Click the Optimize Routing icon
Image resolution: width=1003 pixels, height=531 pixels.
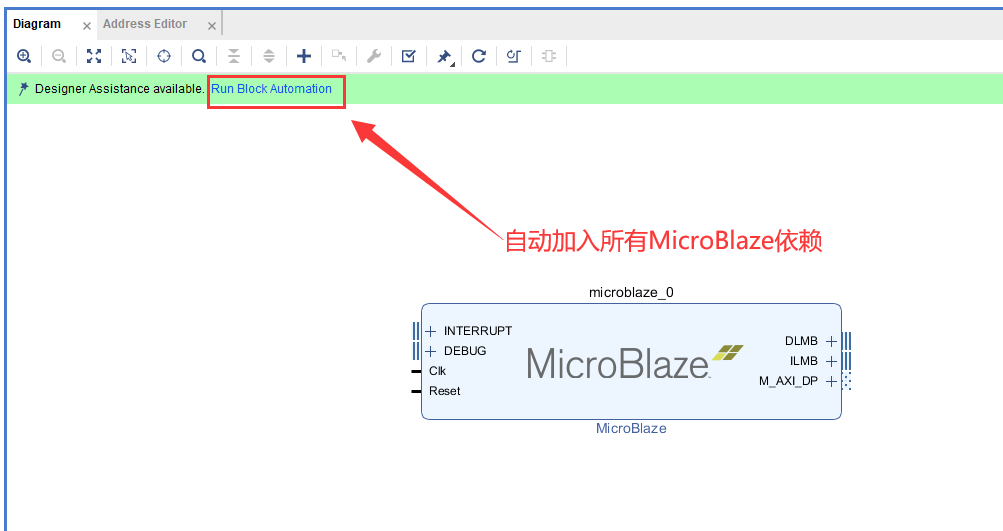pyautogui.click(x=514, y=56)
